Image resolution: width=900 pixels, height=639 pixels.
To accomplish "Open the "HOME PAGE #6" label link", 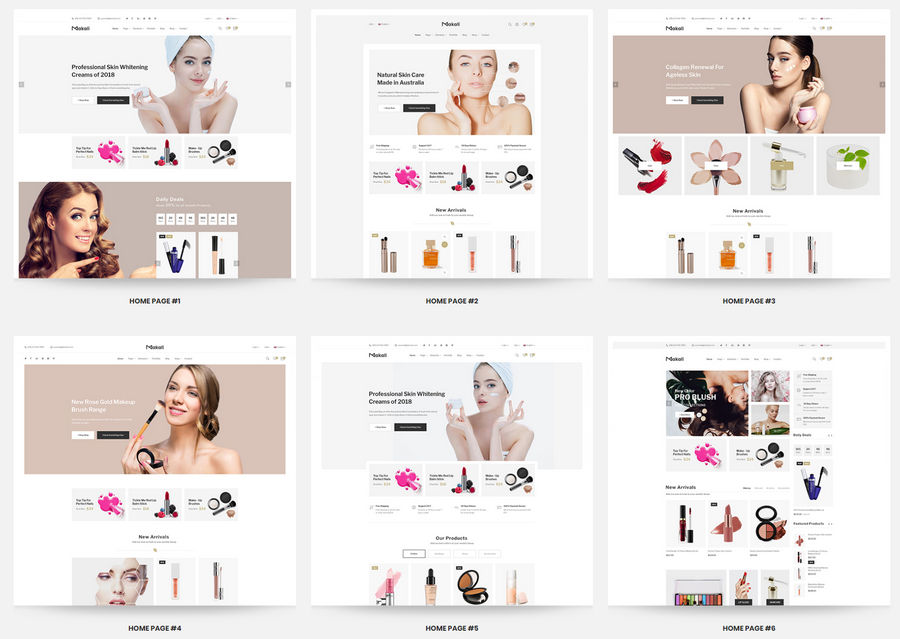I will [x=748, y=628].
